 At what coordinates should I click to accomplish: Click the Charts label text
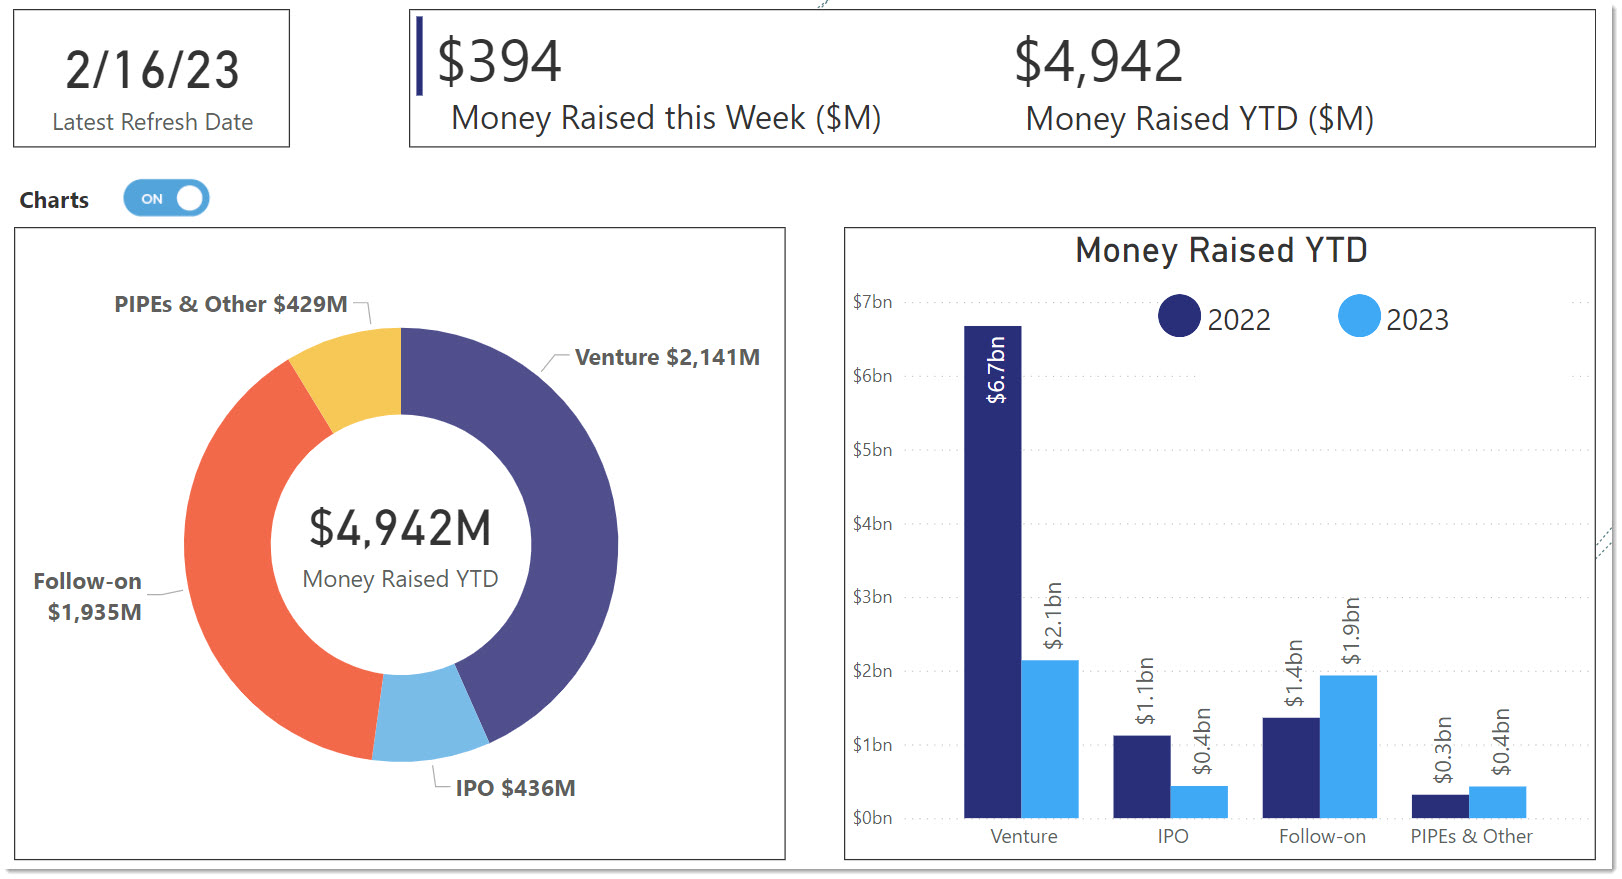[x=54, y=200]
